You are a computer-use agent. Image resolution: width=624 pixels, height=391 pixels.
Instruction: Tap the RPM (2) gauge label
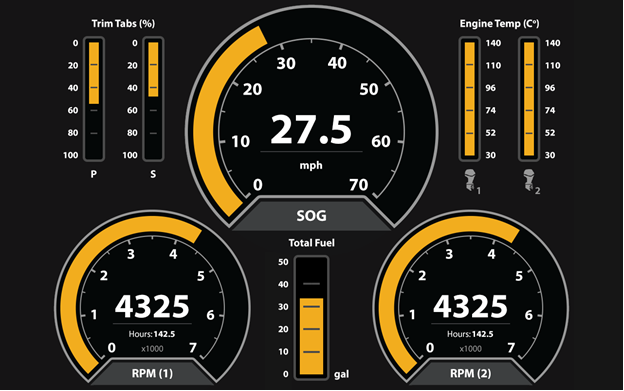(x=470, y=373)
